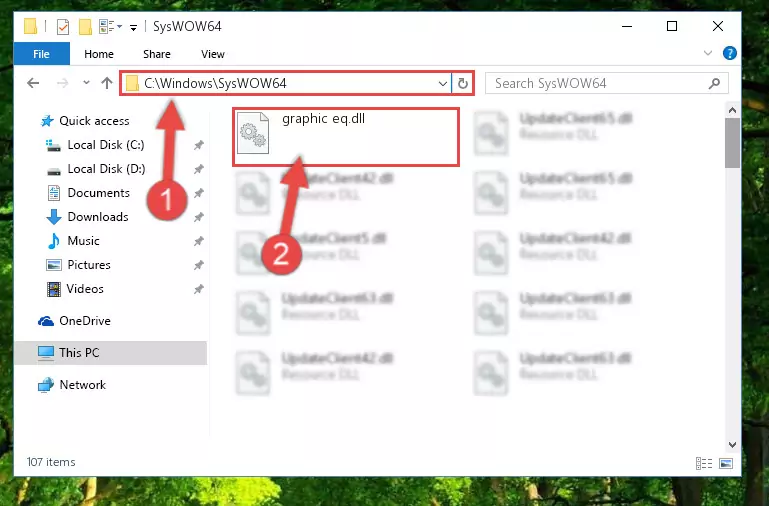Click the address bar path C:\Windows\SysWOW64
Screen dimensions: 769x506
[215, 83]
